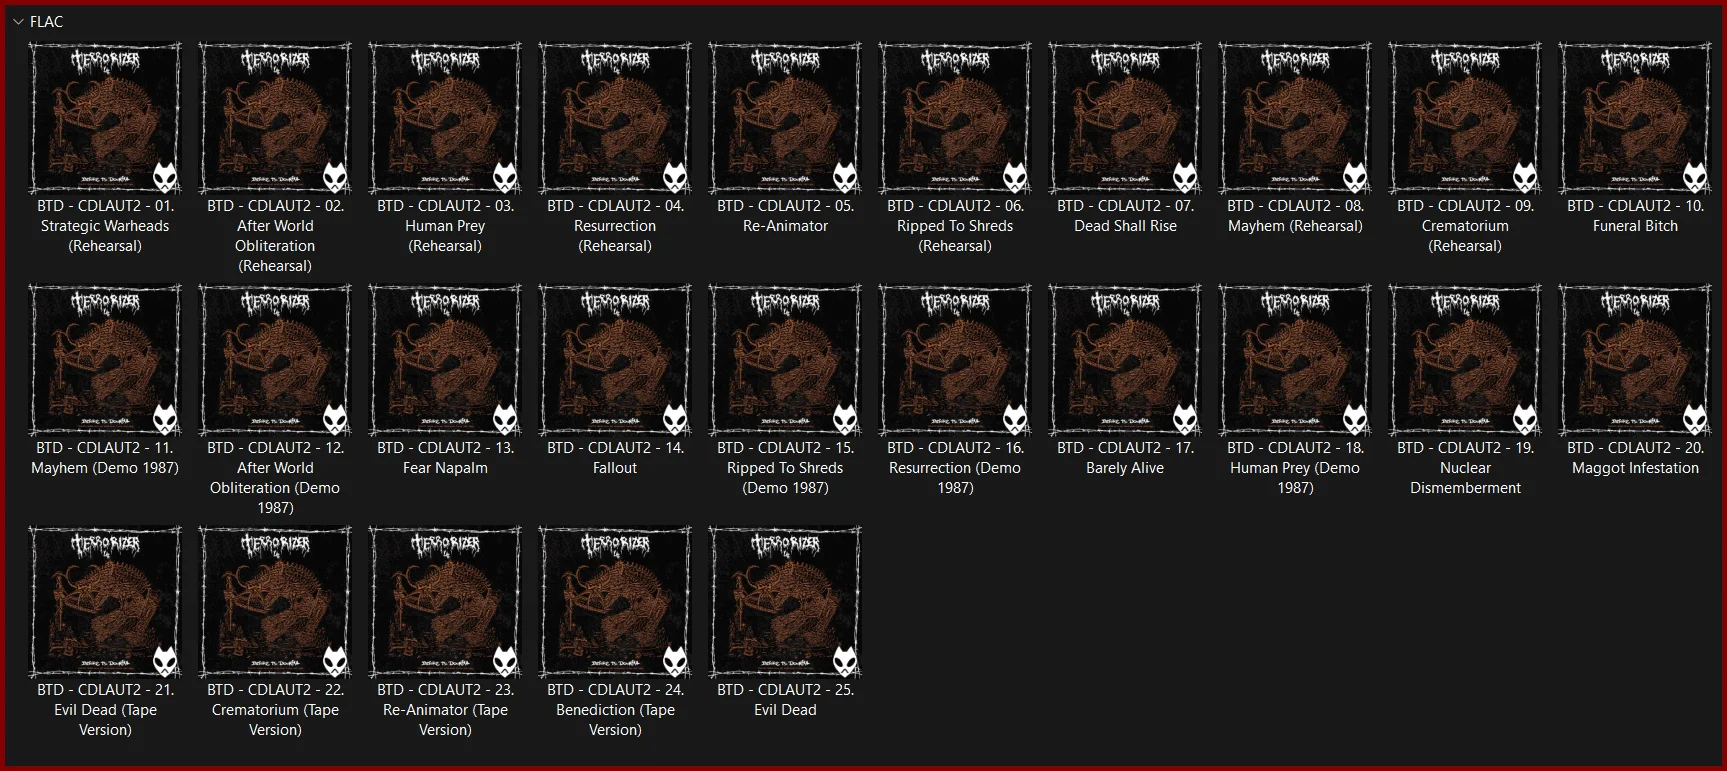Click track 03 Human Prey (Rehearsal) cover
The height and width of the screenshot is (771, 1727).
tap(445, 118)
